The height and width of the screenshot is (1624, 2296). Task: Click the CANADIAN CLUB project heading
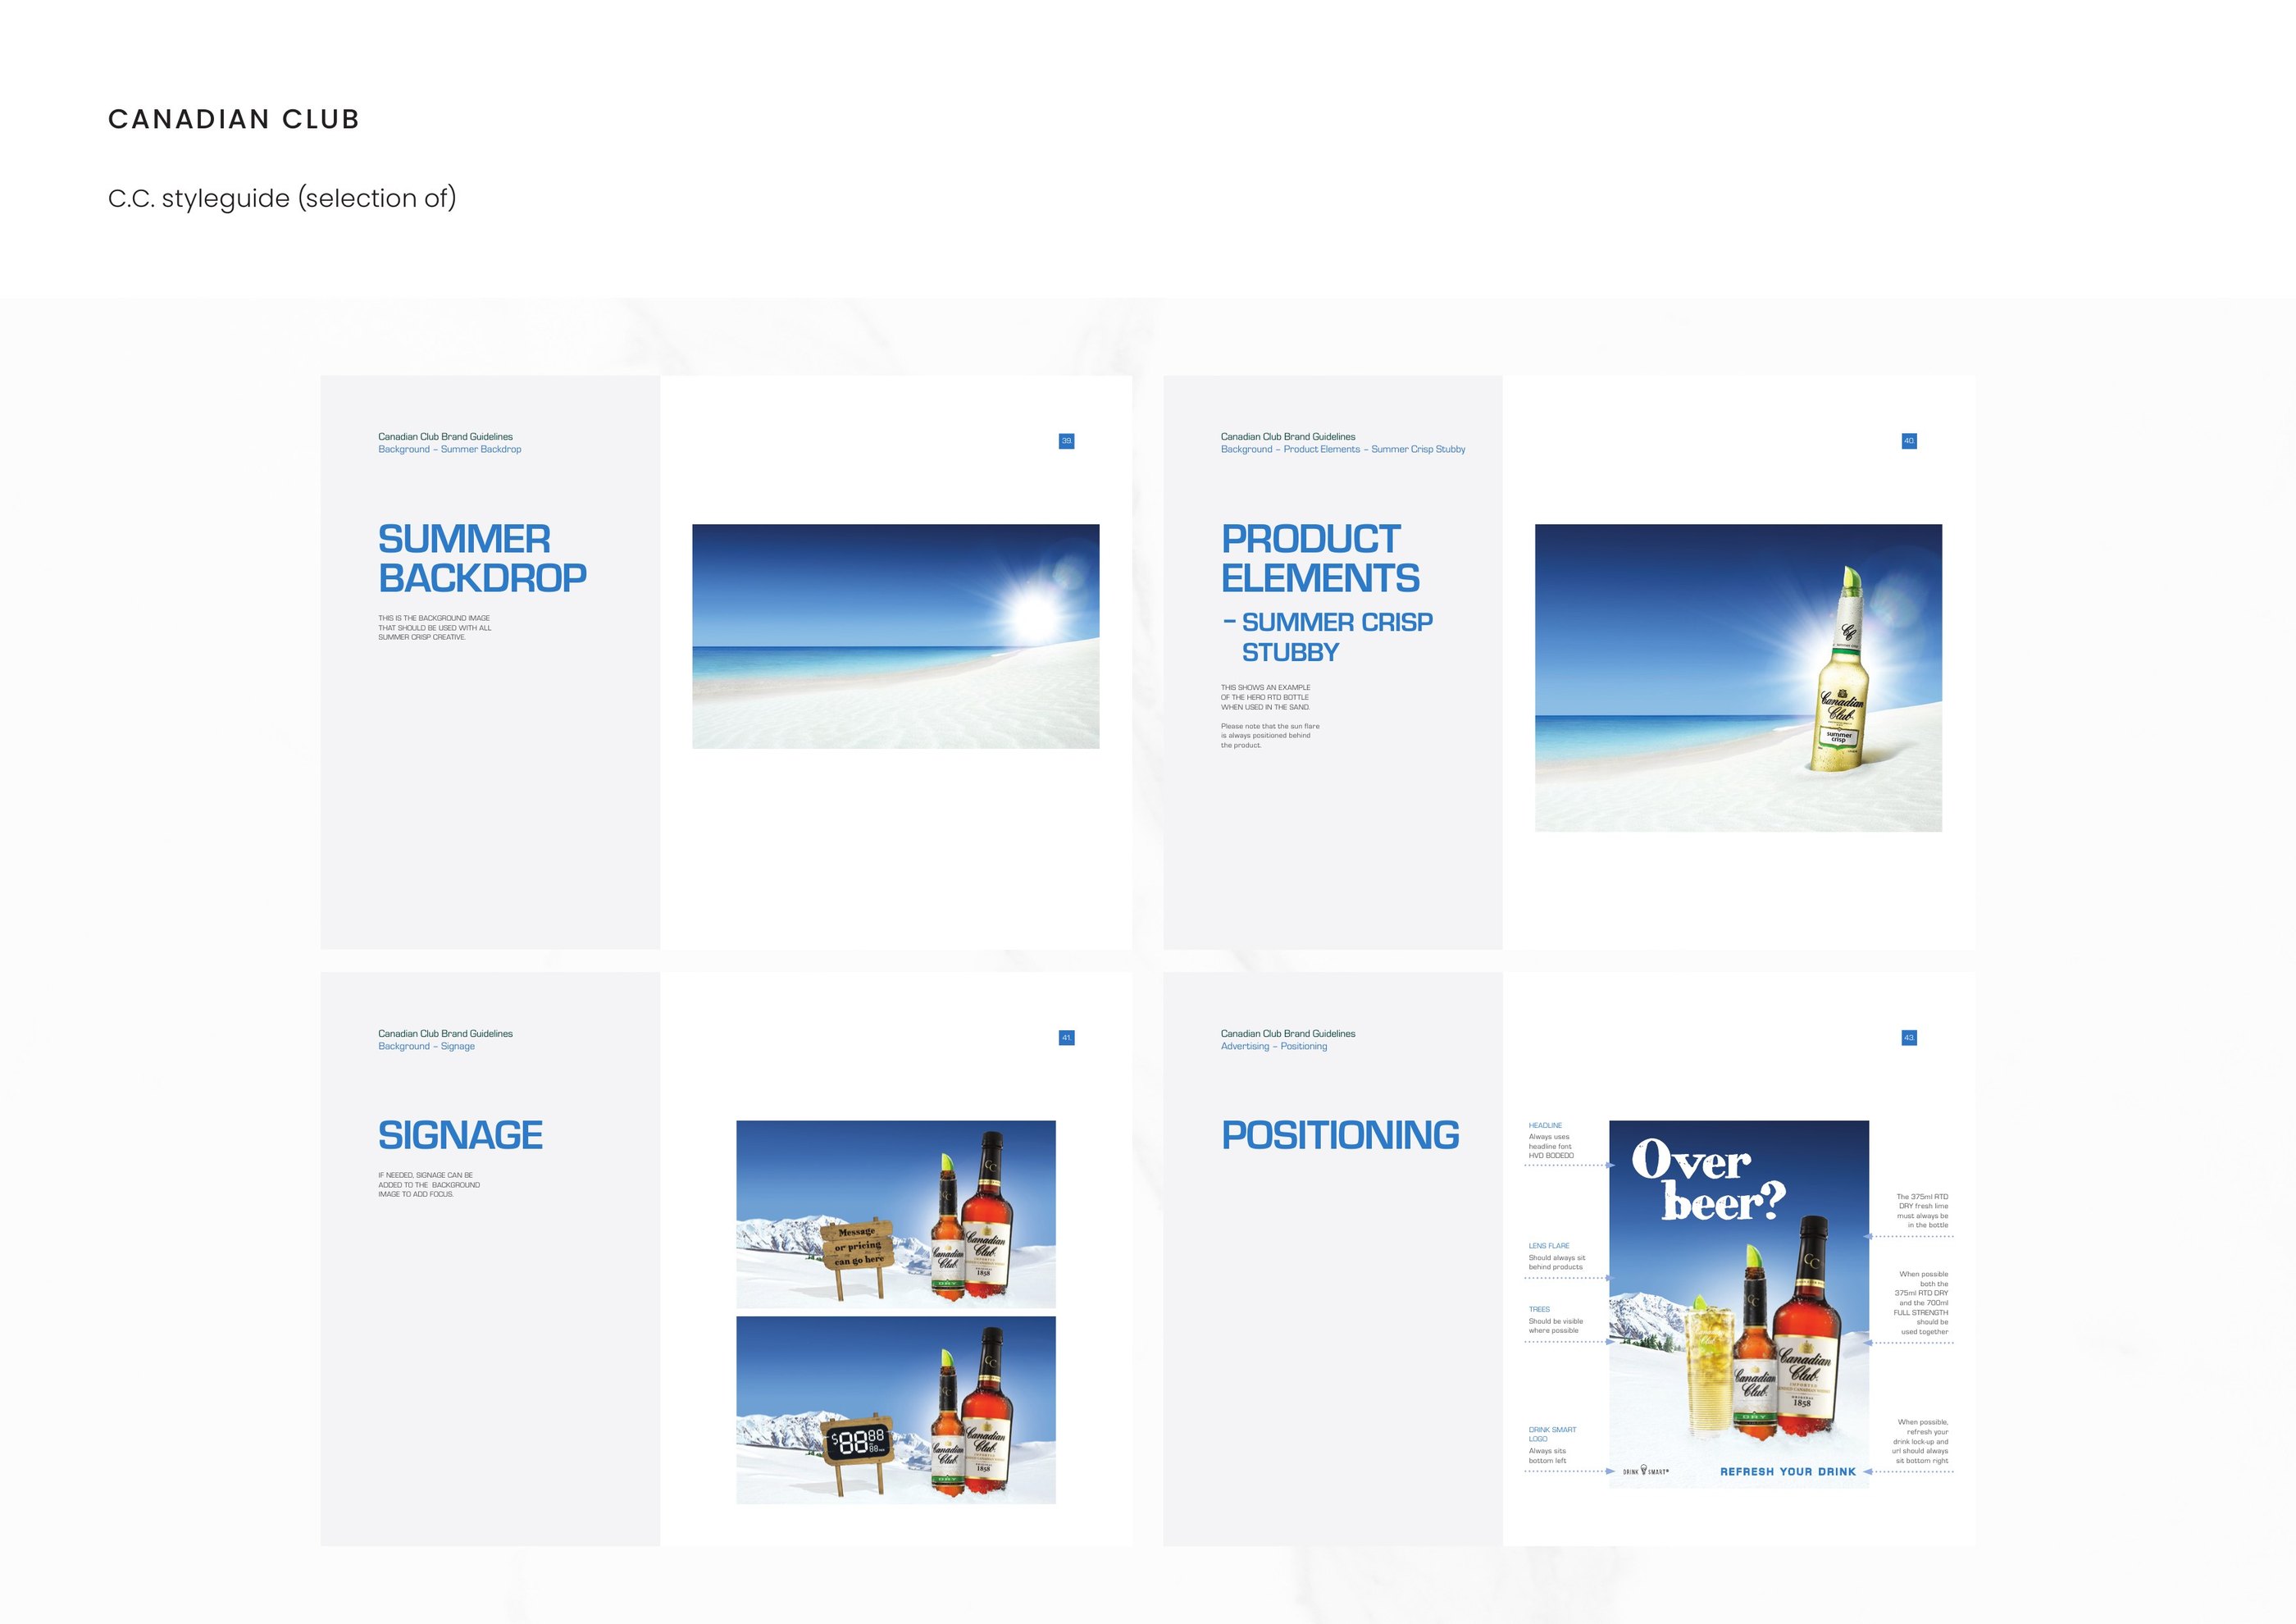tap(233, 119)
